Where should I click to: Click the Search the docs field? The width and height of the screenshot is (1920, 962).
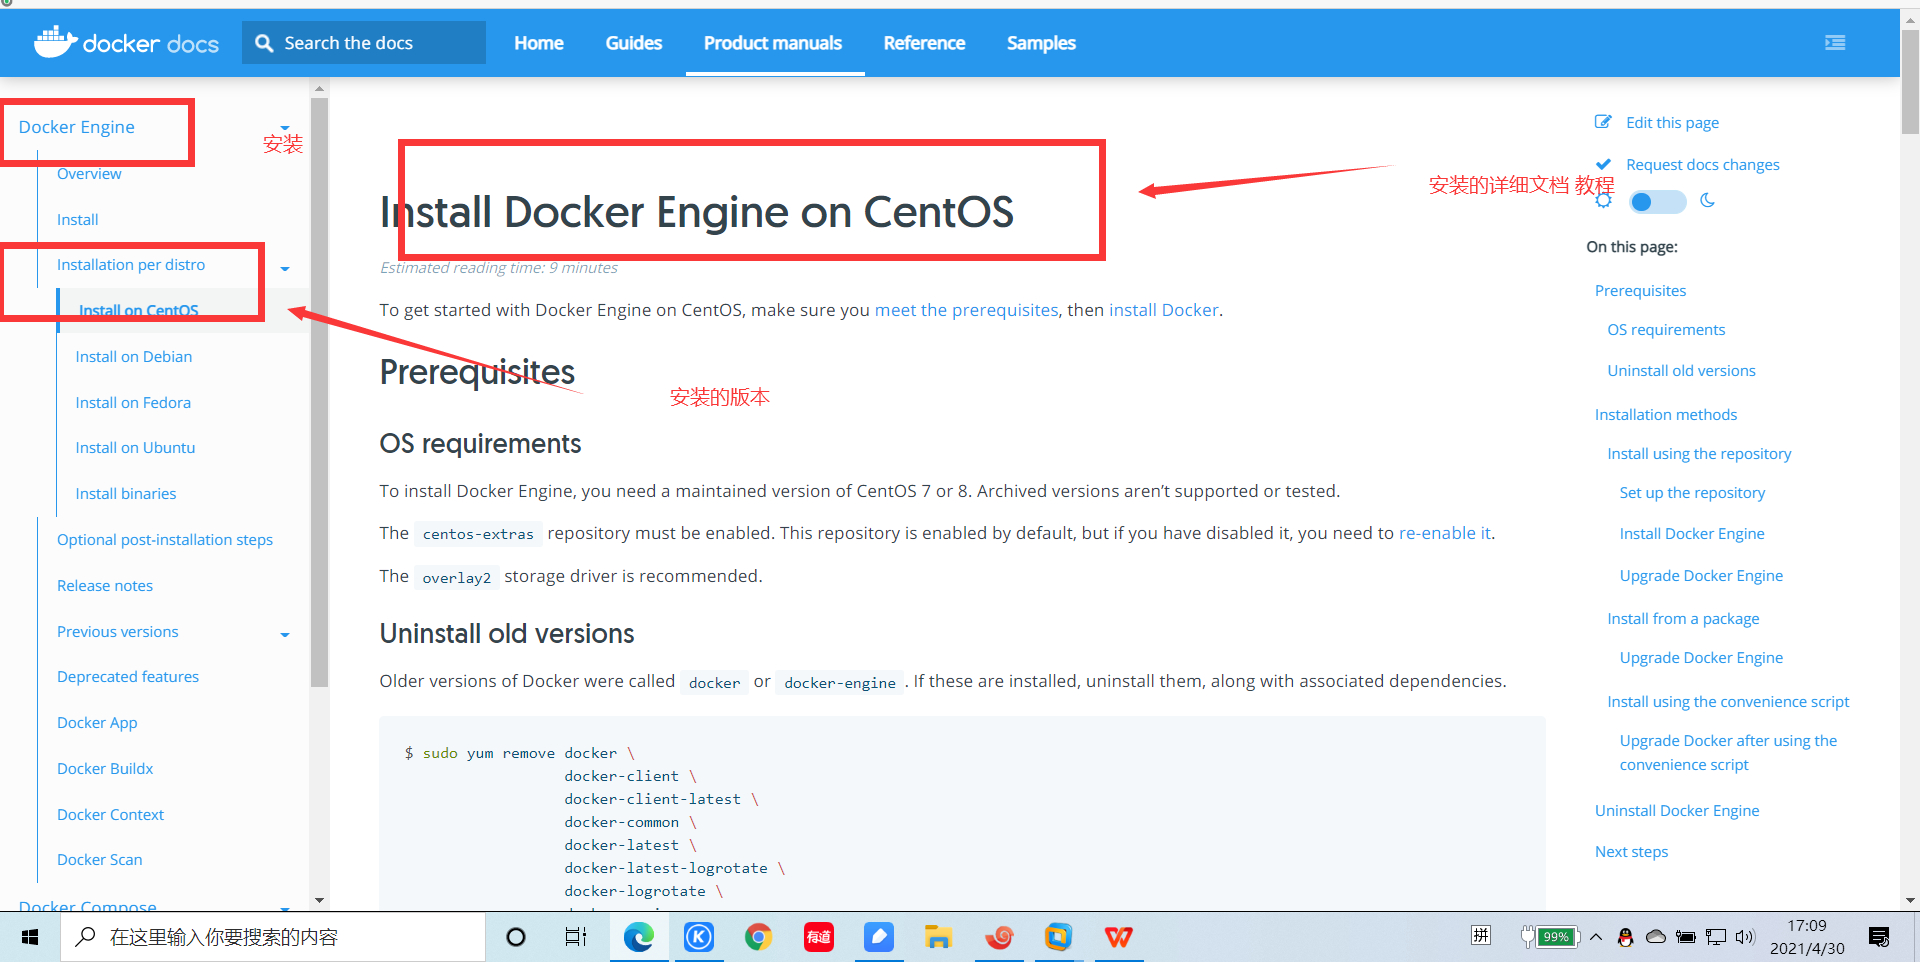click(364, 43)
